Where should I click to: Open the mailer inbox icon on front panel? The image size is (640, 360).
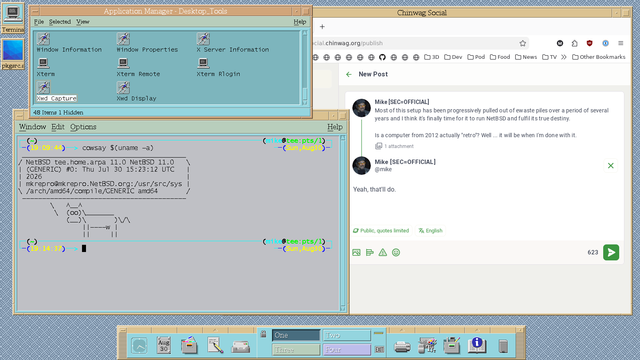click(240, 347)
